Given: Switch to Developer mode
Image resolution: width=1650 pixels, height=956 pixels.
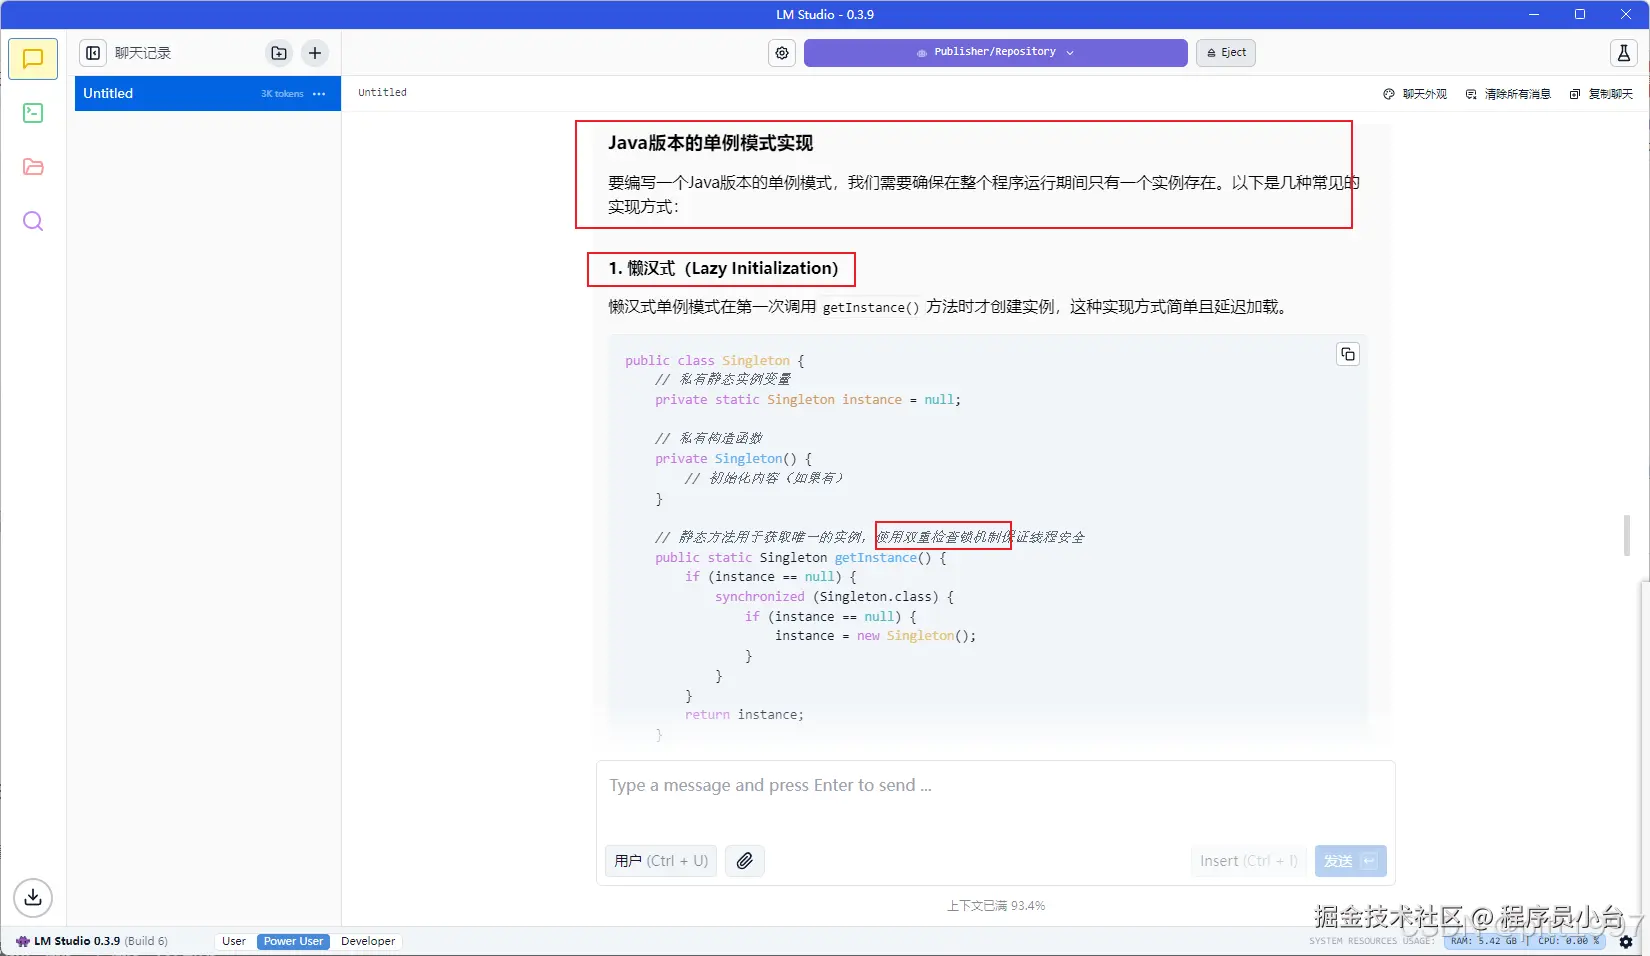Looking at the screenshot, I should pyautogui.click(x=367, y=941).
